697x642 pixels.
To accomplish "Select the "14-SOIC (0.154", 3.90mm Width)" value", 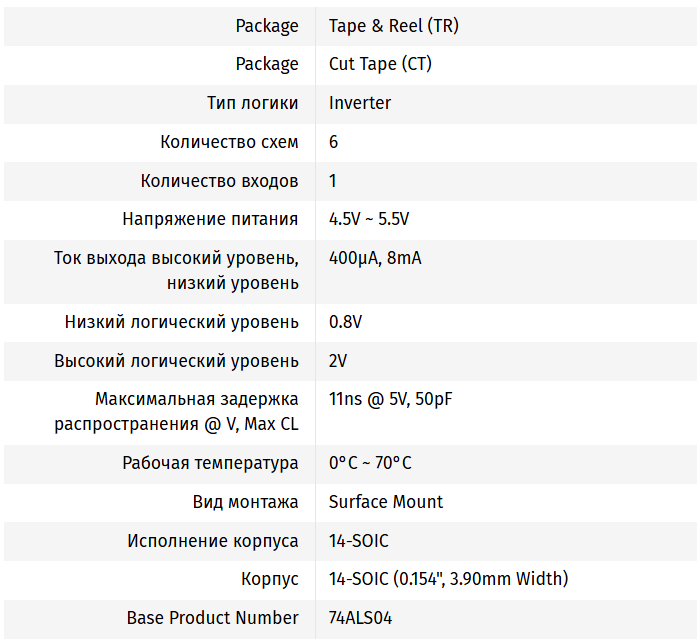I will [448, 579].
